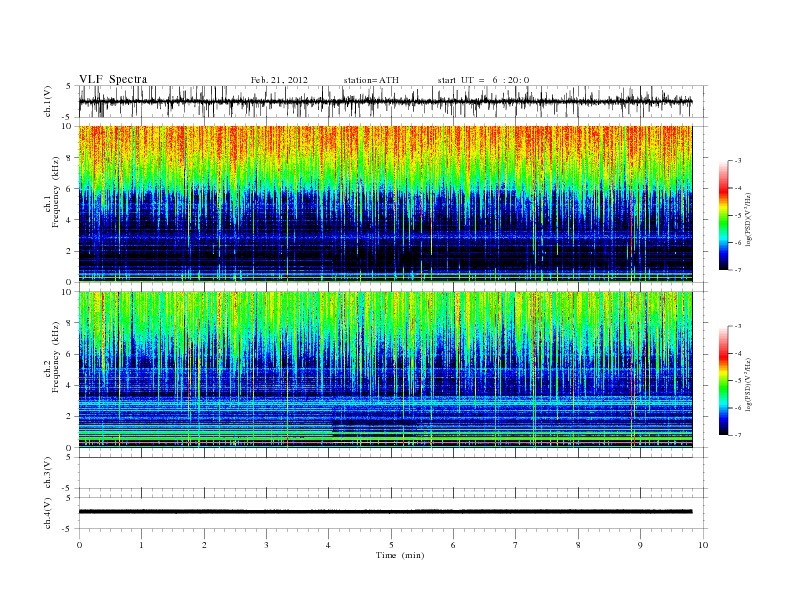The height and width of the screenshot is (612, 792).
Task: Click the "2" tick label on Time axis
Action: [x=204, y=545]
